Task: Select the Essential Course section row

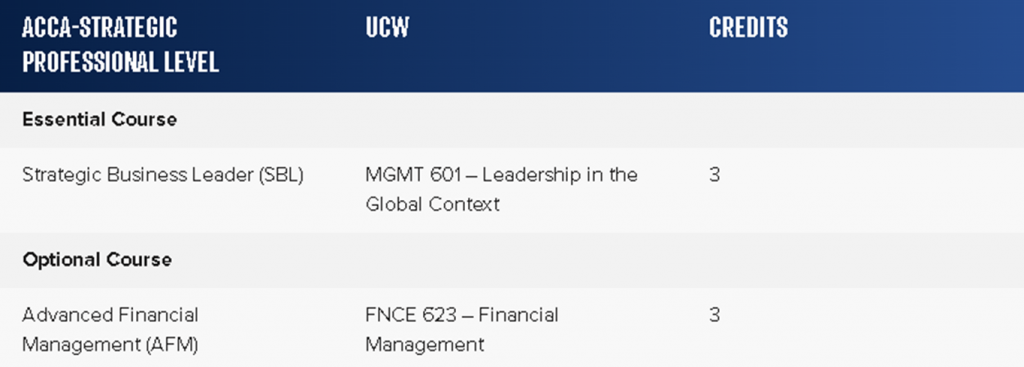Action: click(512, 120)
